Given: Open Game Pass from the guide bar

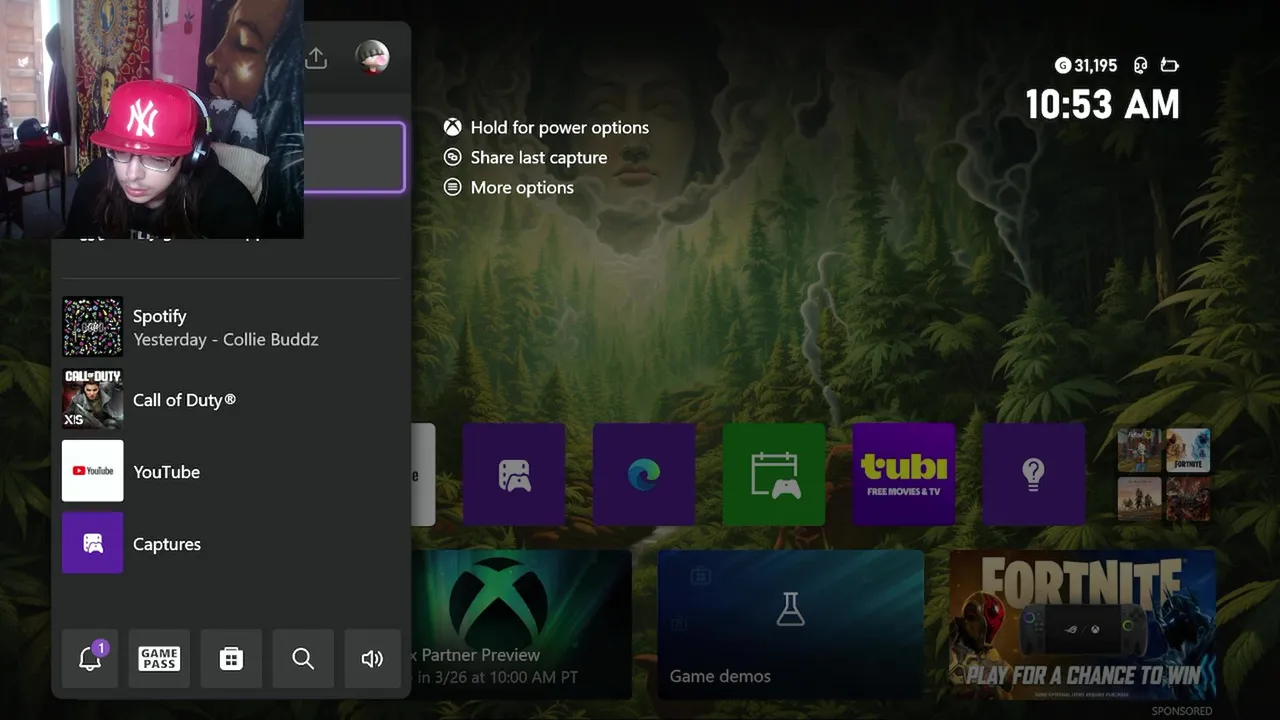Looking at the screenshot, I should click(159, 659).
